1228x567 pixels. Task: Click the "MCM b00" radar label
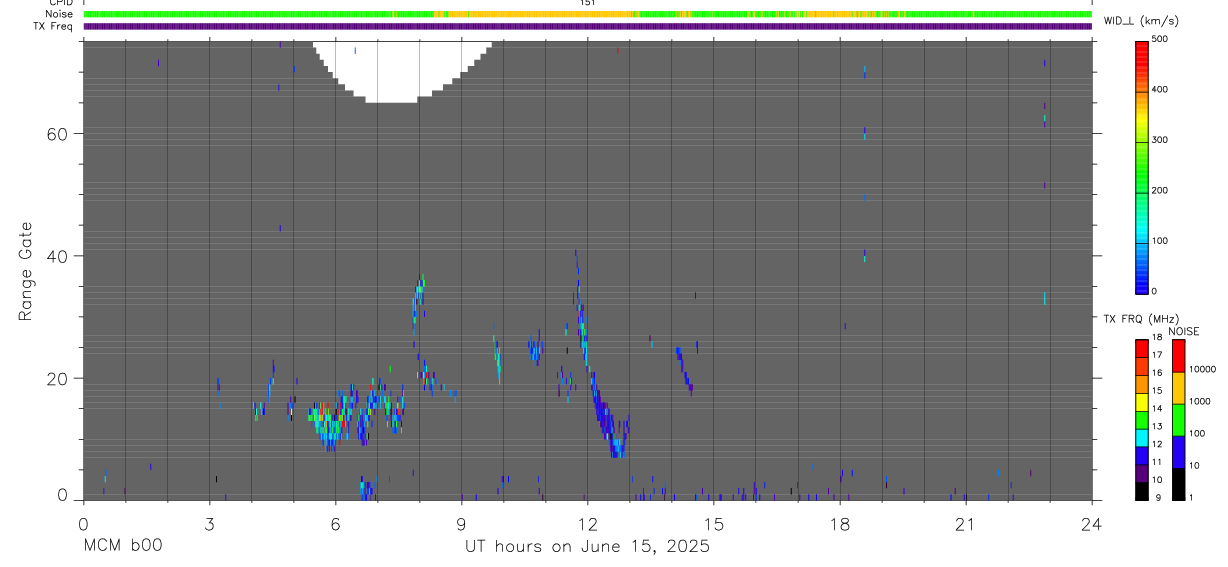pos(122,547)
